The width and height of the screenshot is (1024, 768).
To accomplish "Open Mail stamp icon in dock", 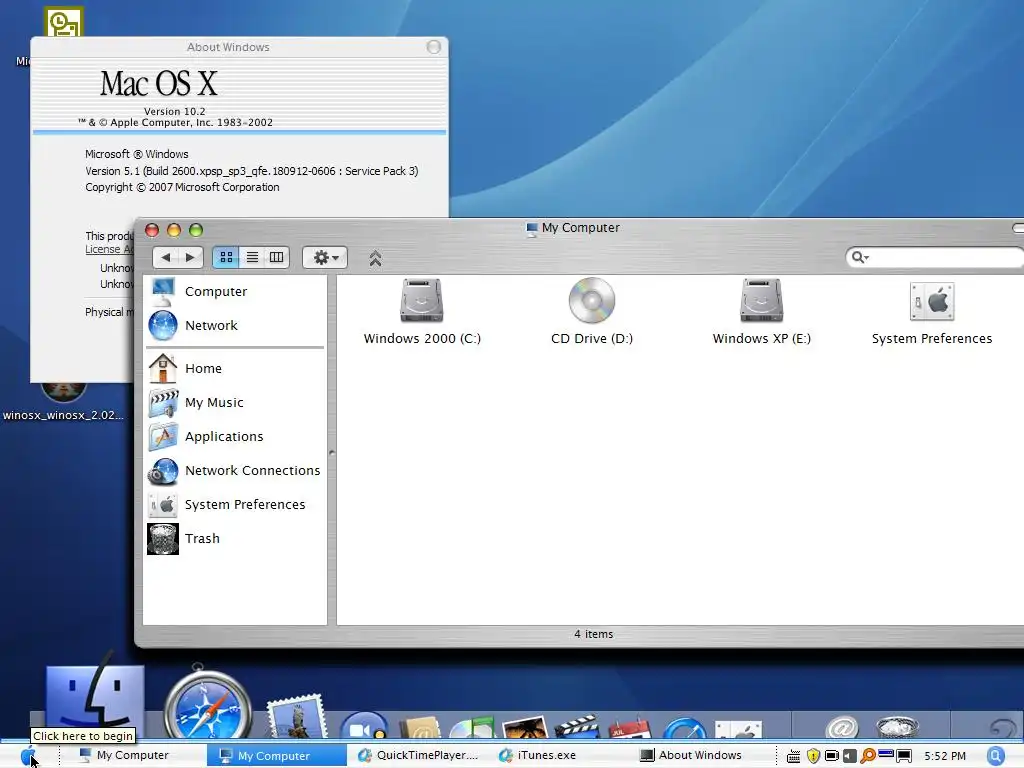I will tap(297, 717).
